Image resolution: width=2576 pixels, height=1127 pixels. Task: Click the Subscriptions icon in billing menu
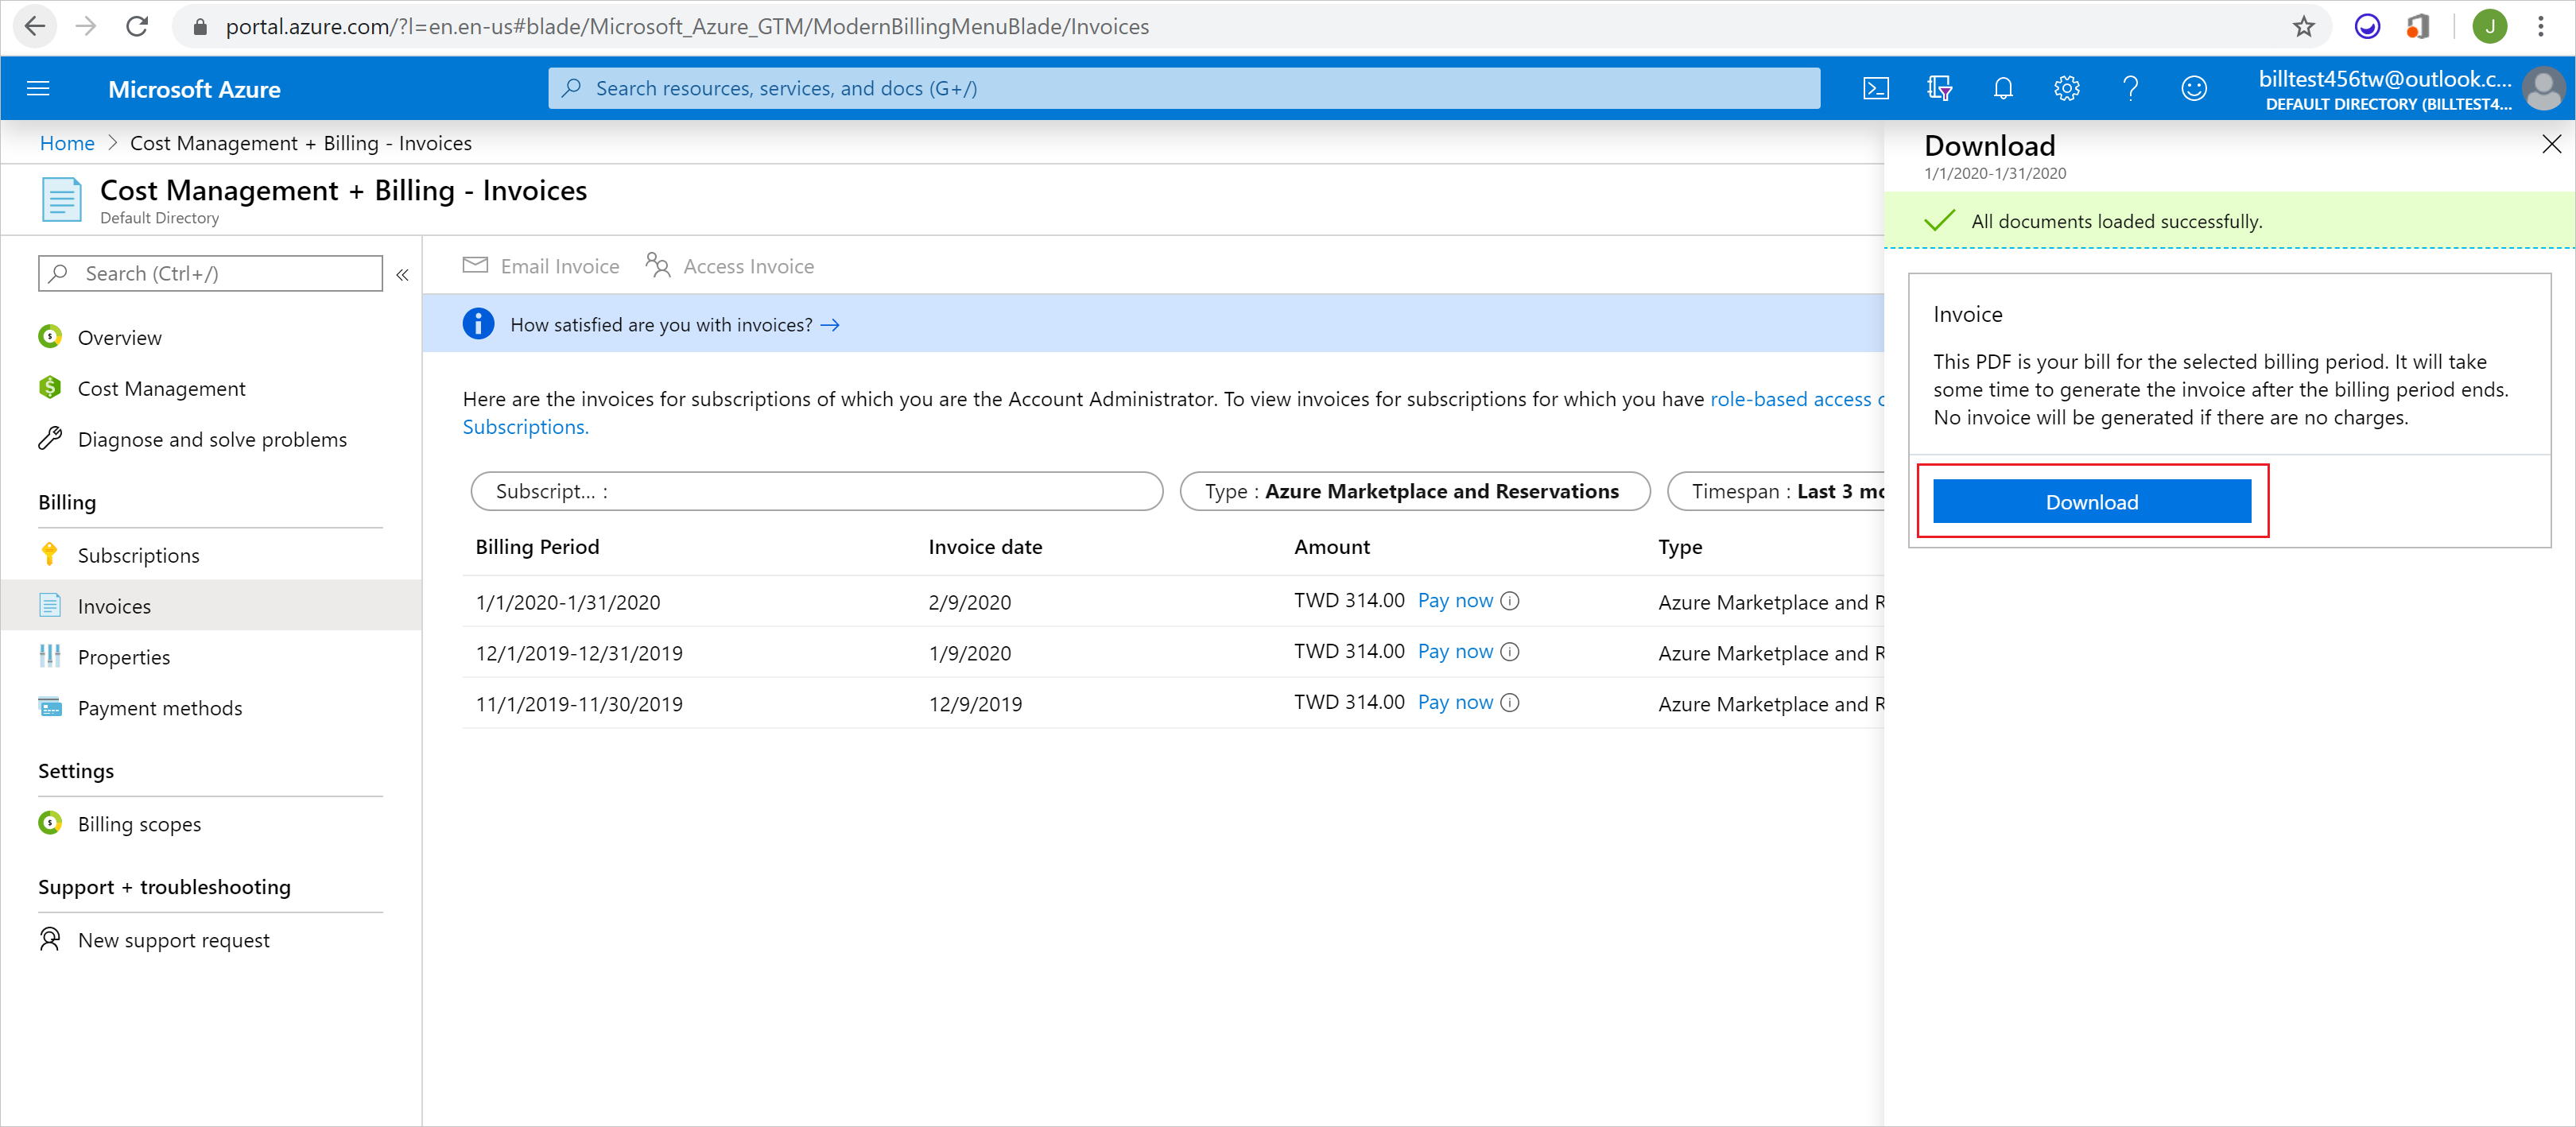49,554
